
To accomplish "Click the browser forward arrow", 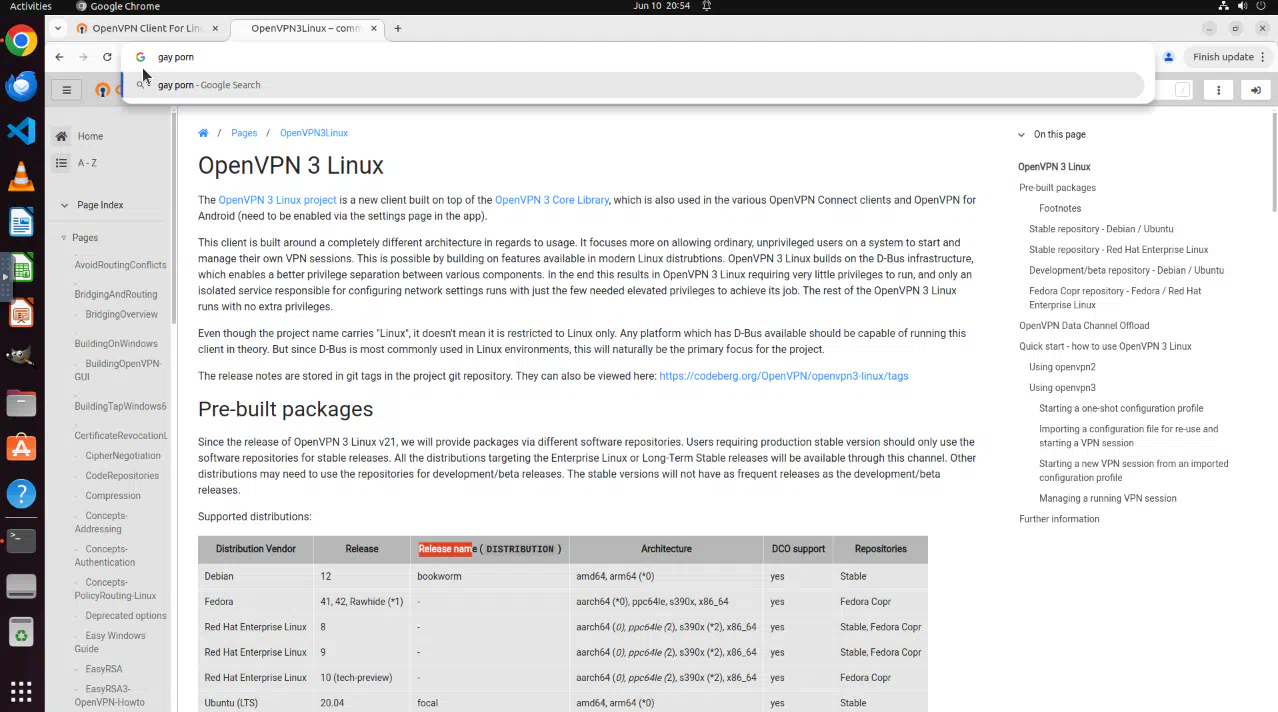I will 83,57.
